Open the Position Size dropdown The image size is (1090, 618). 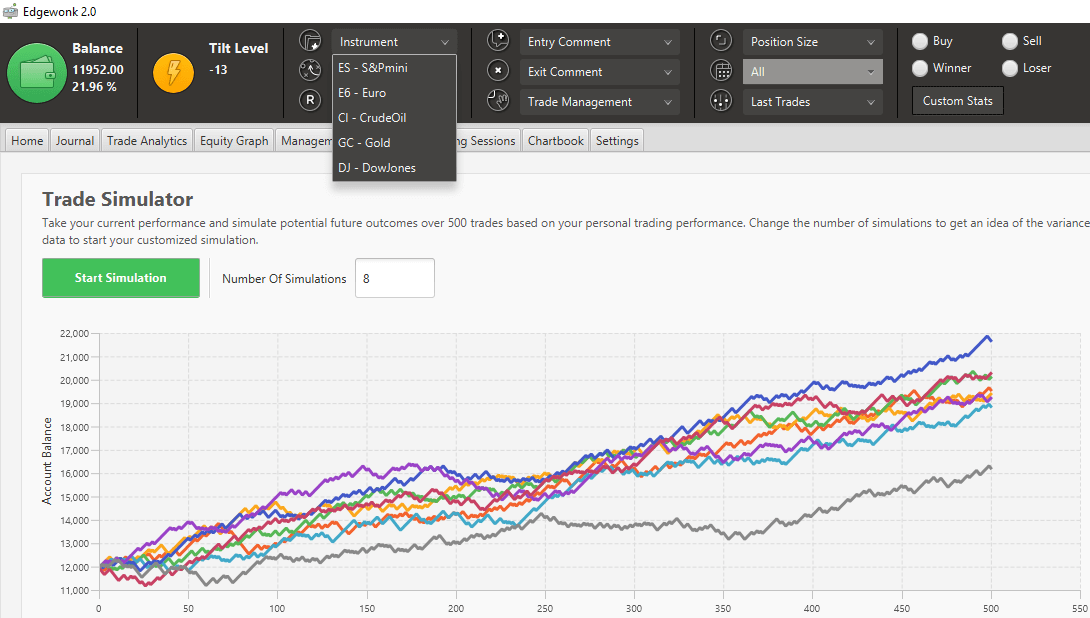click(x=812, y=40)
